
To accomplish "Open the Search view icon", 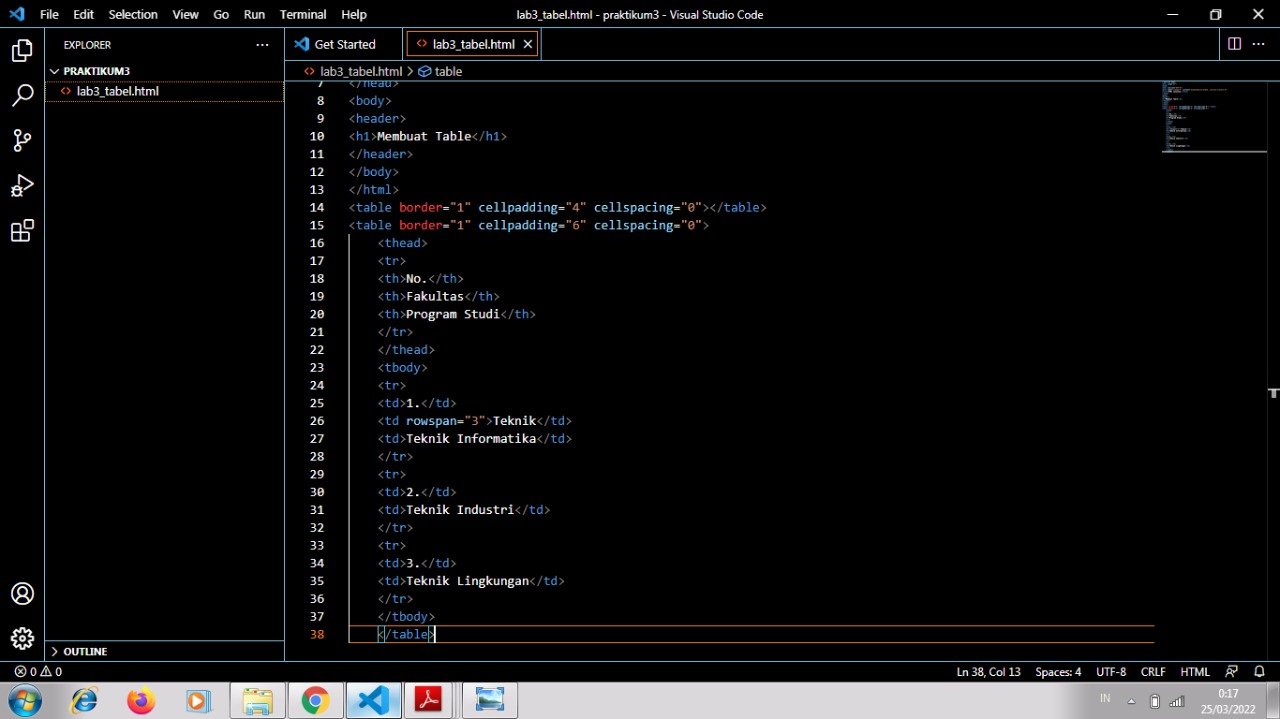I will pos(22,95).
